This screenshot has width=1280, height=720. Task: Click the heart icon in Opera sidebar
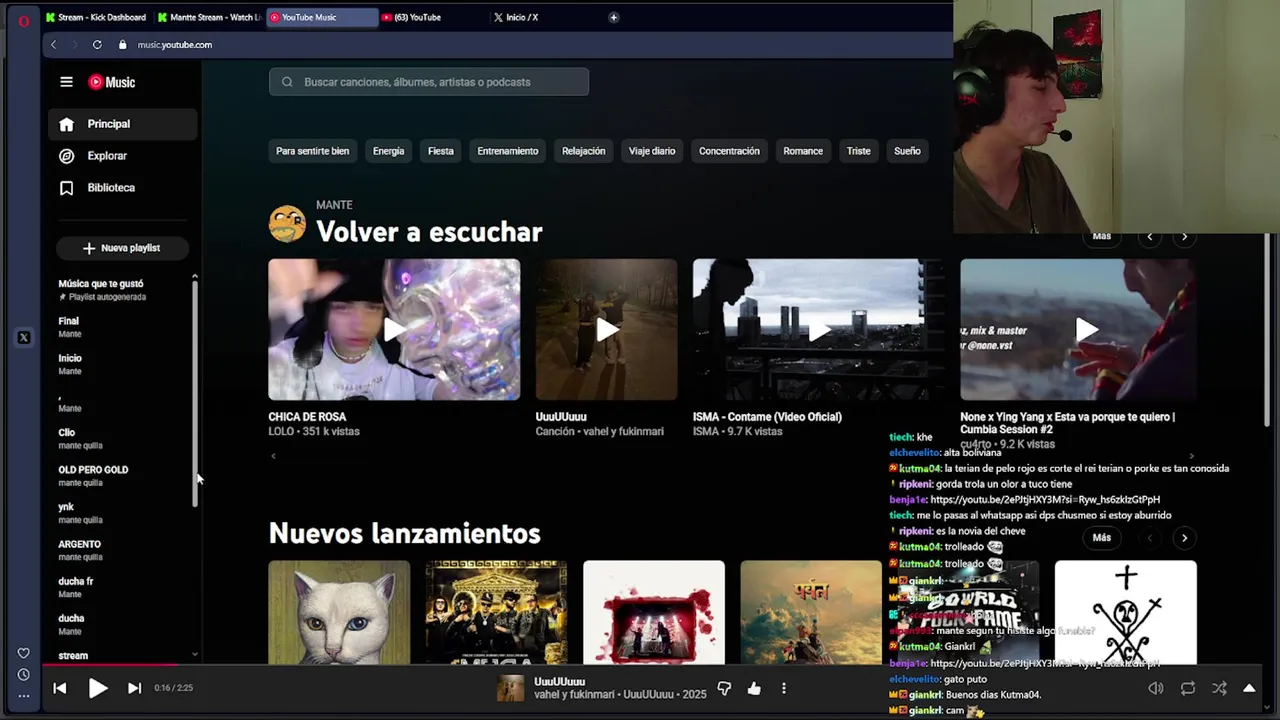(23, 653)
